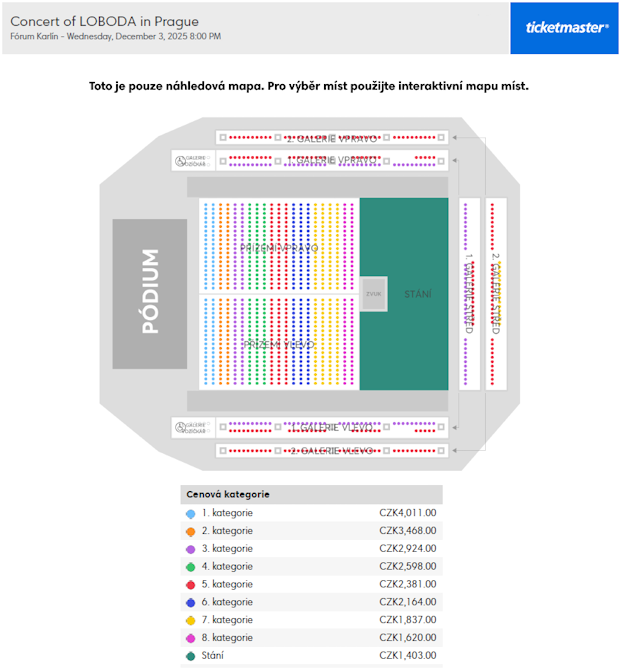The image size is (621, 670).
Task: Click the yellow 7. kategorie legend marker
Action: 190,620
